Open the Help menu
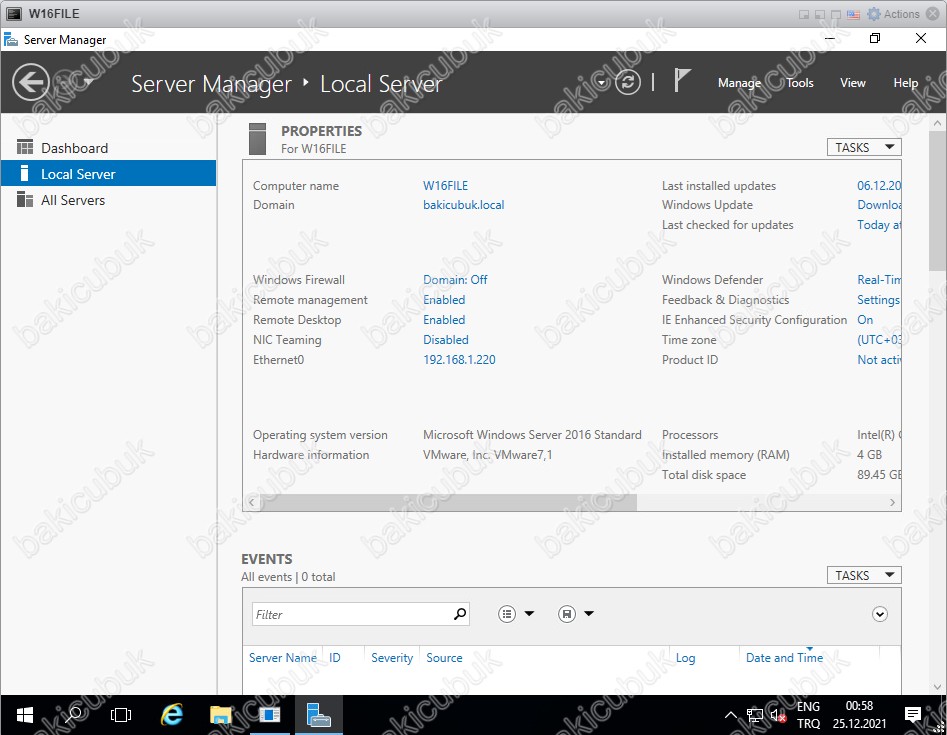947x735 pixels. [905, 83]
